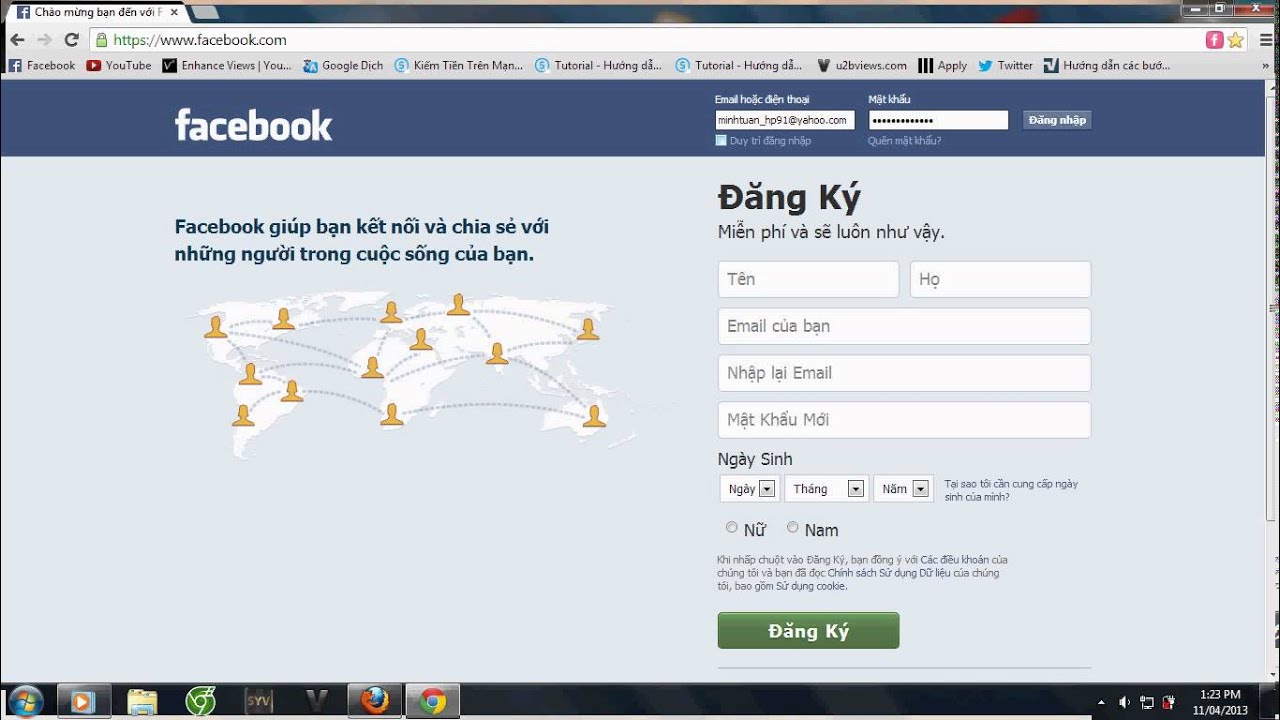Image resolution: width=1280 pixels, height=720 pixels.
Task: Click the volume icon in system tray
Action: pyautogui.click(x=1124, y=702)
